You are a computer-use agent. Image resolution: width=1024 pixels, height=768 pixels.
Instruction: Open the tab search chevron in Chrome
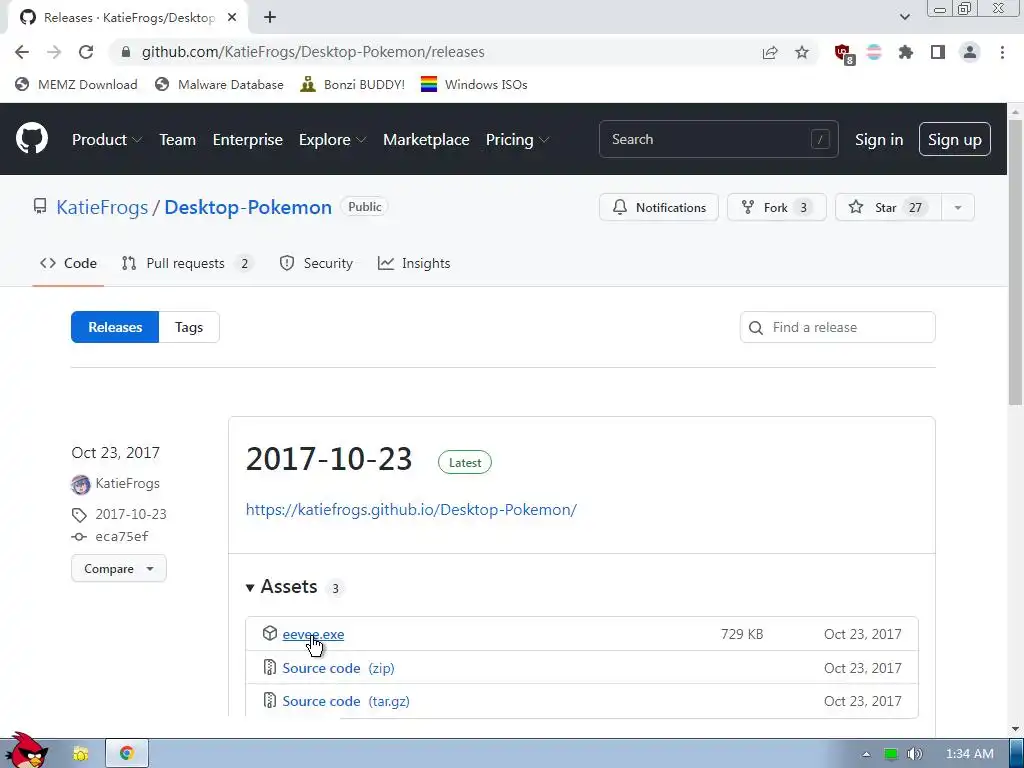[x=904, y=18]
